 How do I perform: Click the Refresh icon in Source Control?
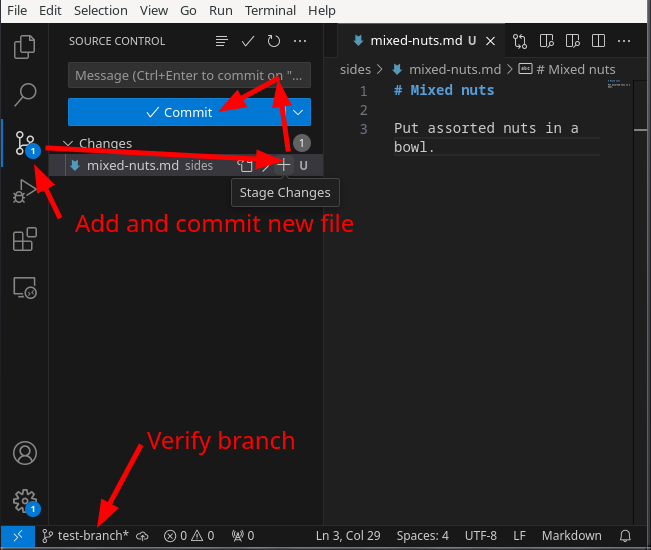(274, 41)
